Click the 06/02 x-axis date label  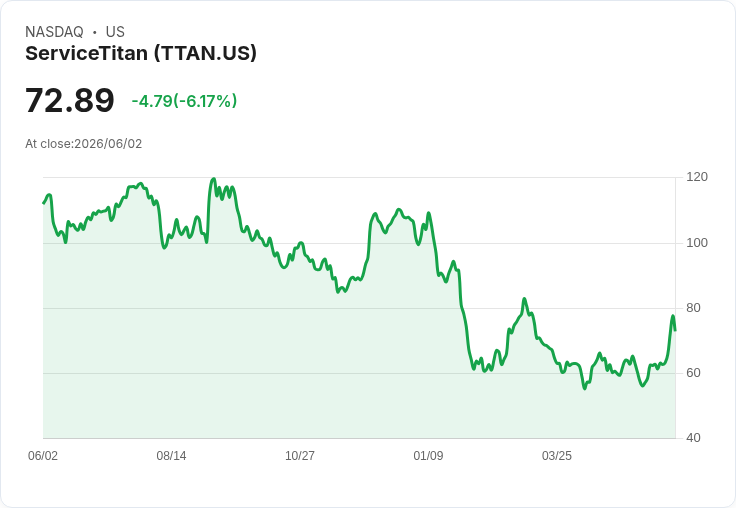[43, 455]
